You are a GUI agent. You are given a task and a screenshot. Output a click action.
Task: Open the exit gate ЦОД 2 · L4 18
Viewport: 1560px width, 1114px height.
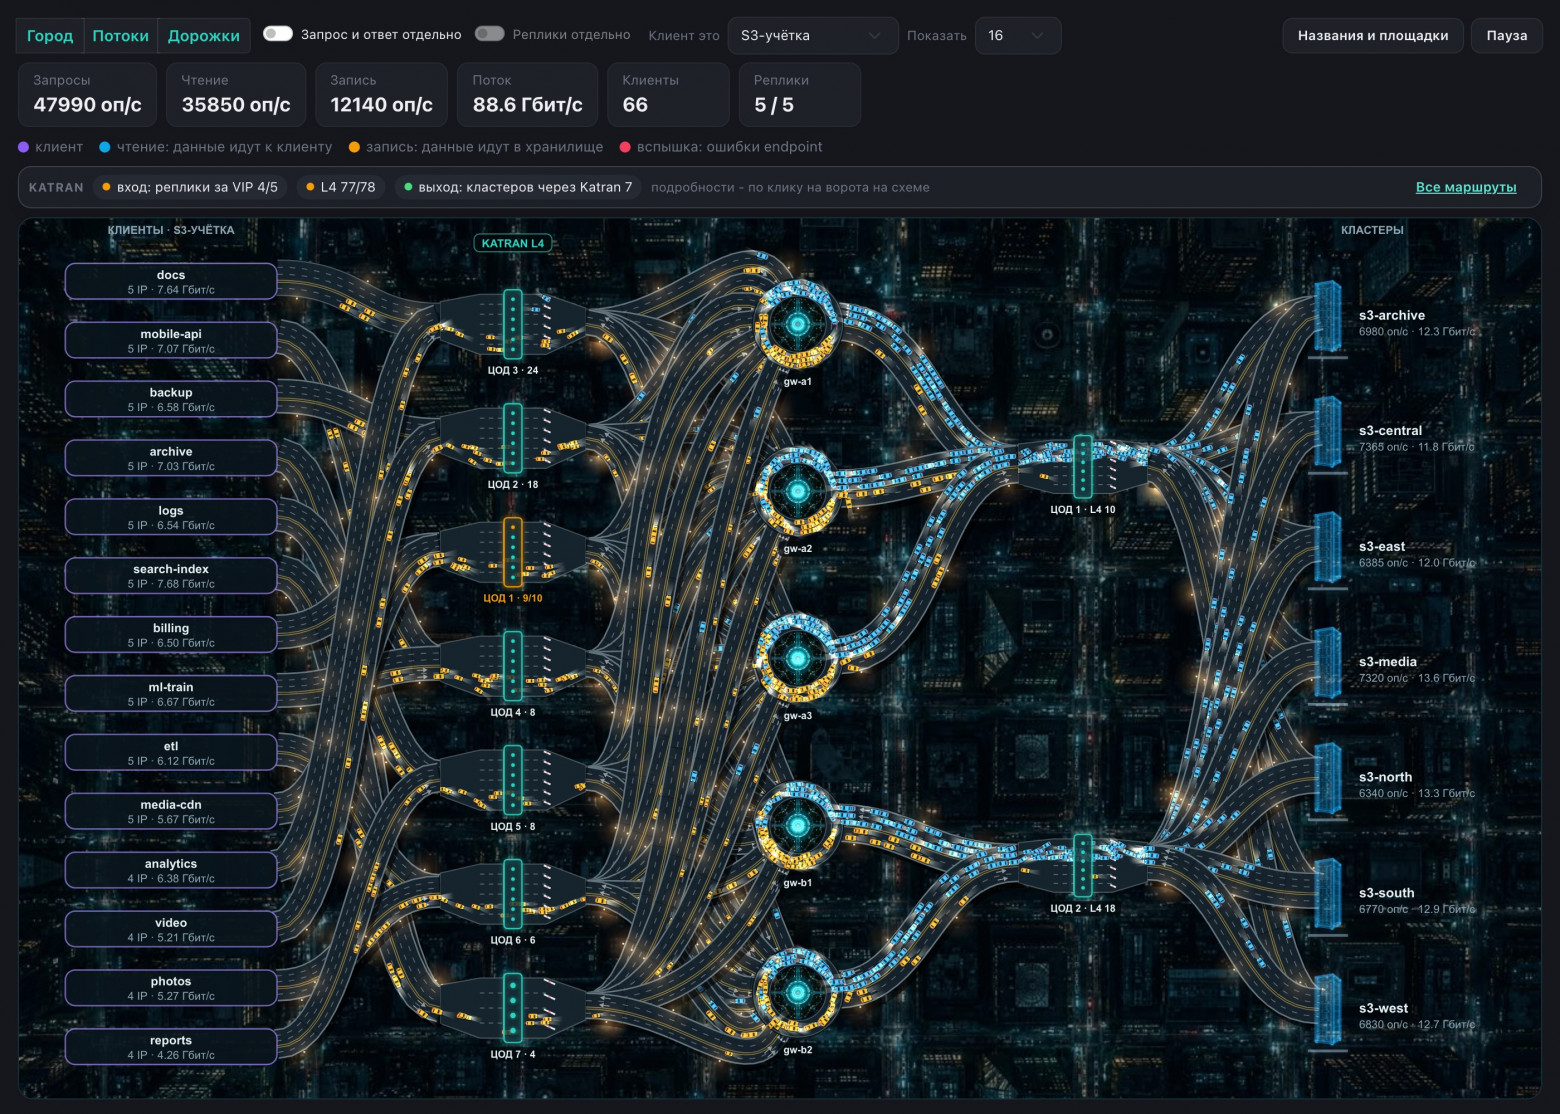(1083, 866)
